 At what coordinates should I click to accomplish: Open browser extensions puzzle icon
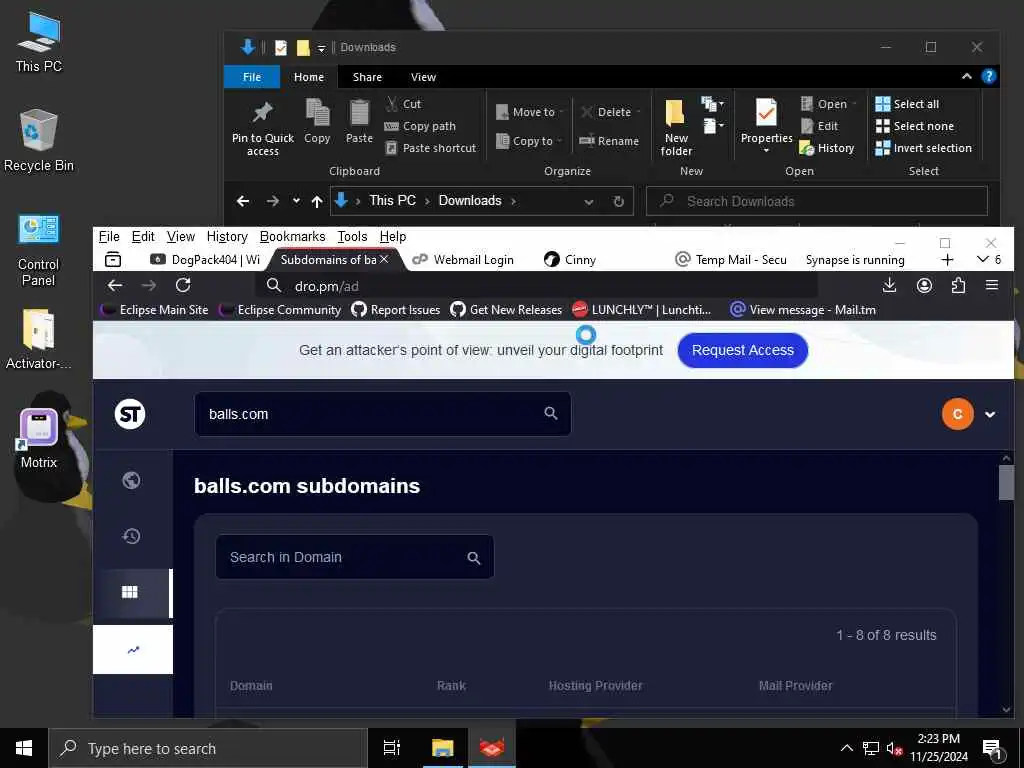coord(958,285)
